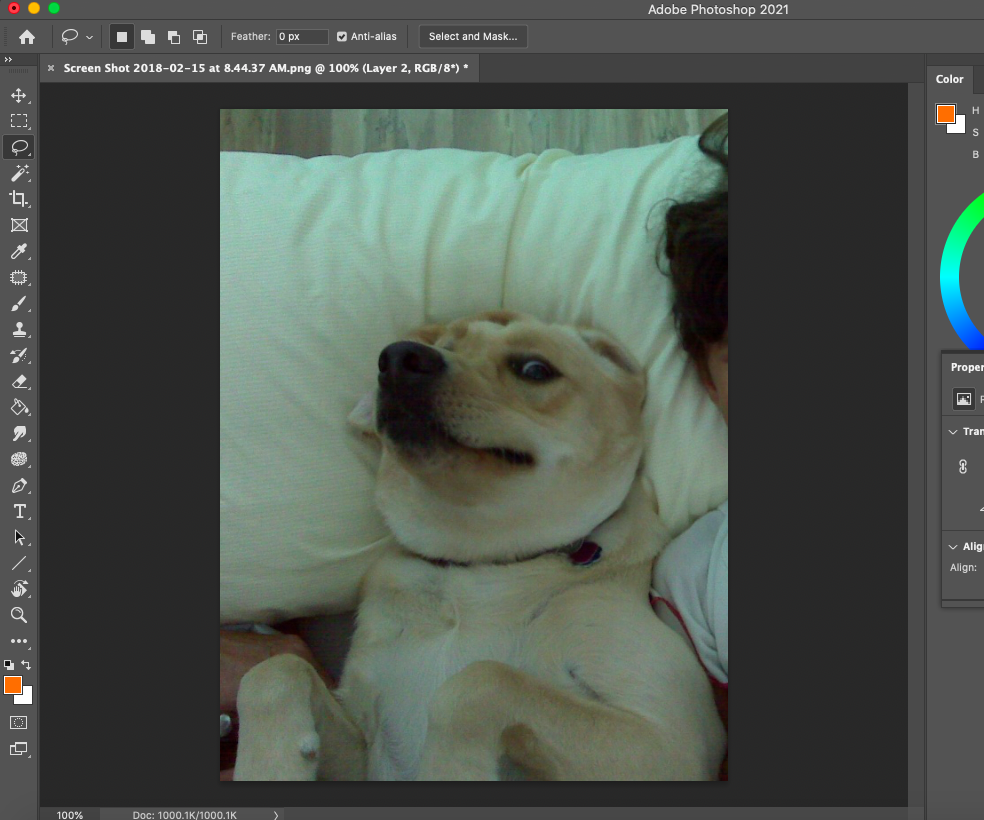
Task: Click inside the Feather value field
Action: point(300,36)
